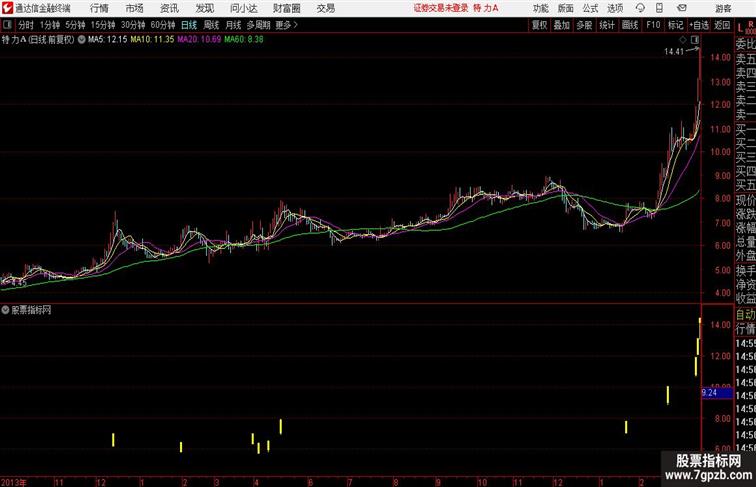Click the MA60: 8.38 indicator value

pos(243,40)
